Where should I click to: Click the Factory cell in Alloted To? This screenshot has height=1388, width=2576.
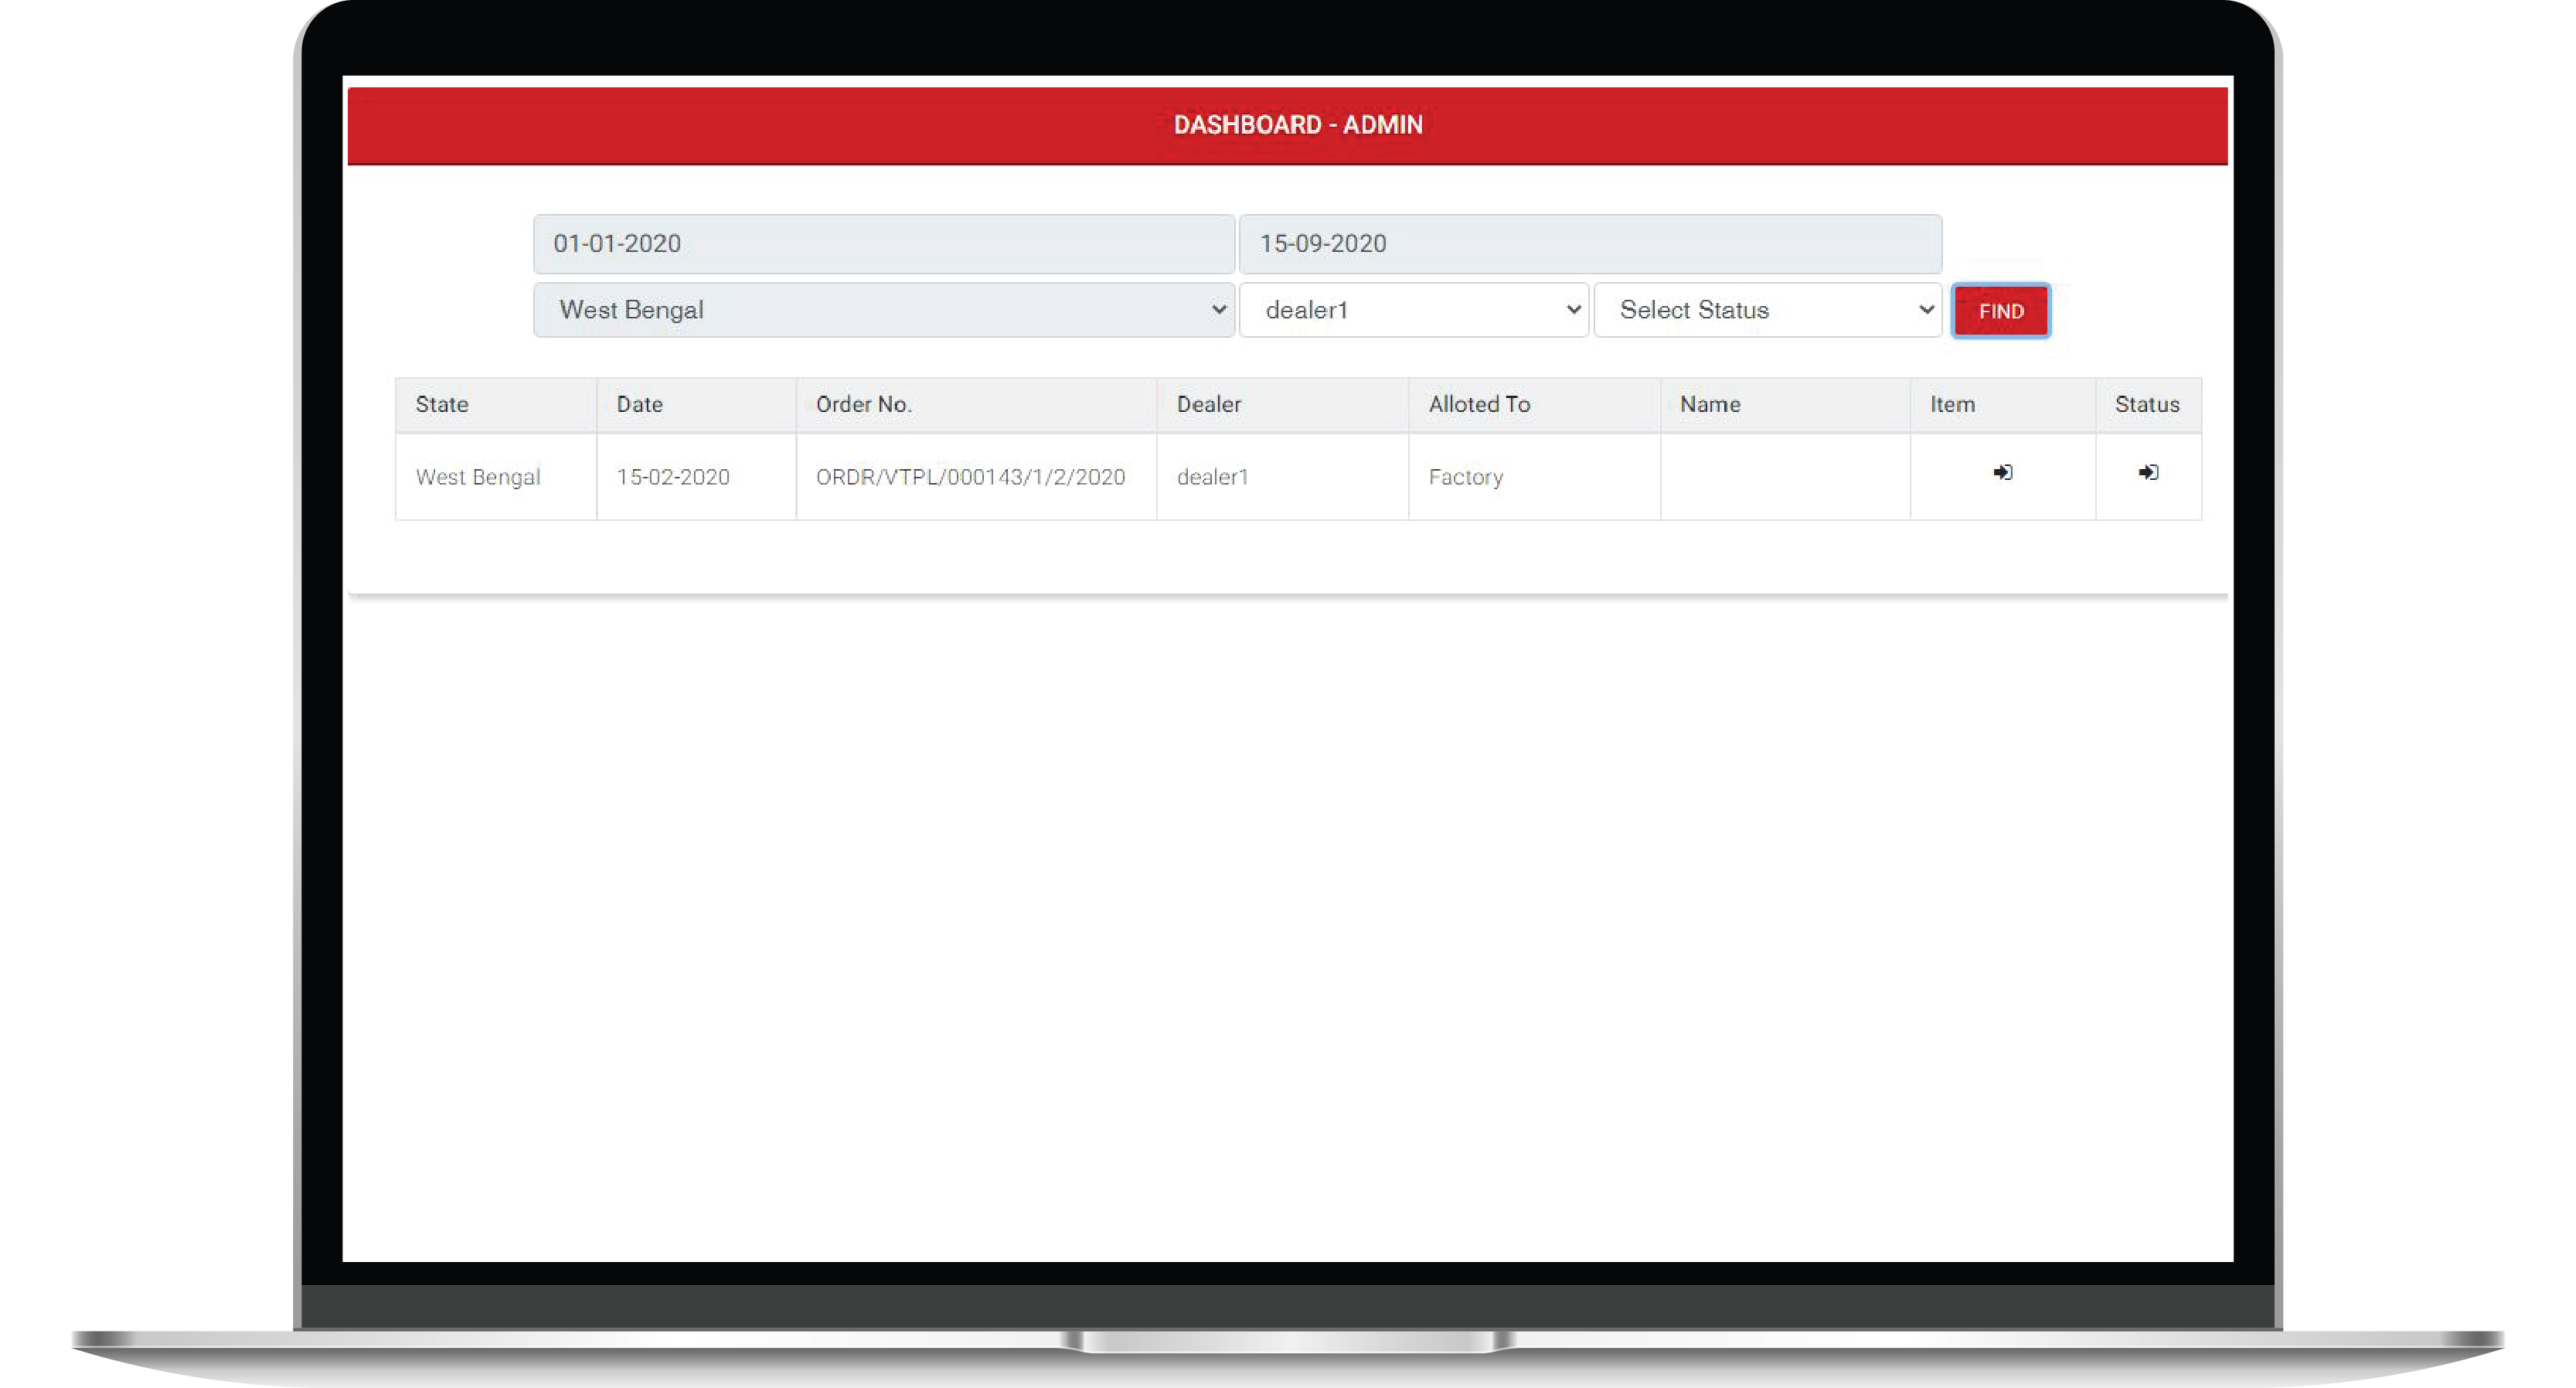click(1465, 477)
